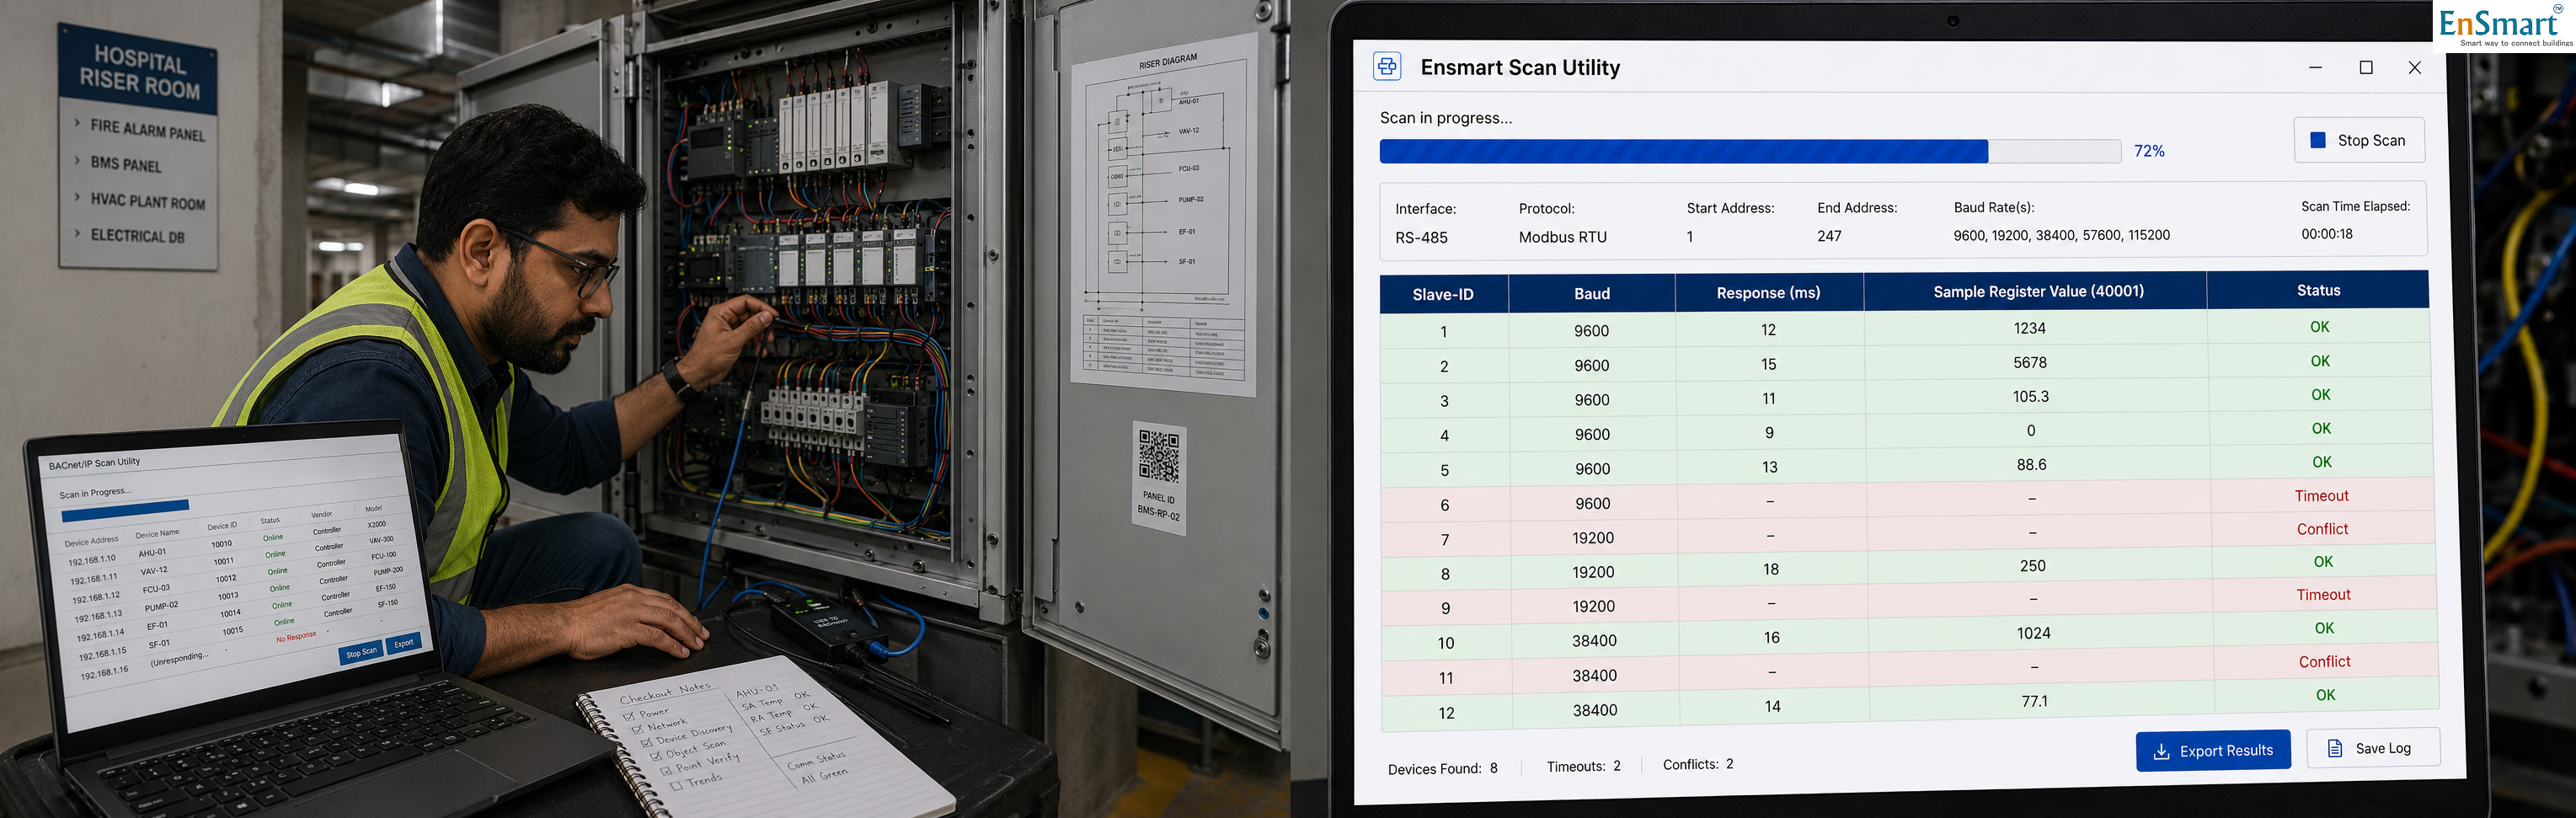Click the BACnet/IP scan progress bar
Image resolution: width=2576 pixels, height=818 pixels.
tap(126, 511)
